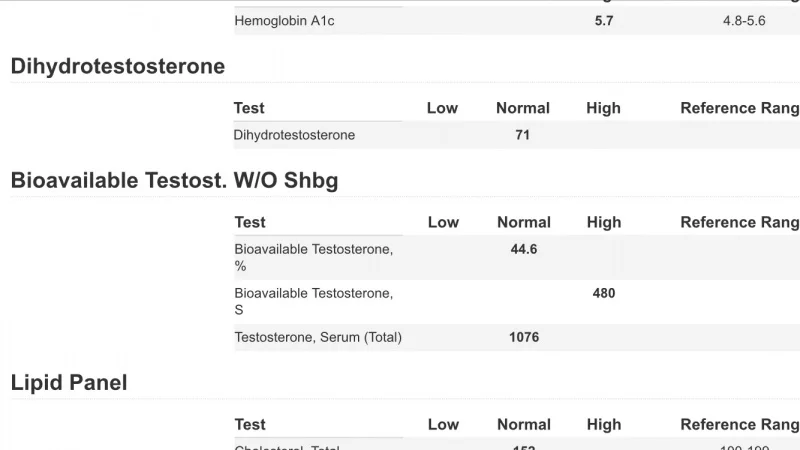Click the Test column header in Lipid Panel
The width and height of the screenshot is (800, 450).
pos(250,424)
